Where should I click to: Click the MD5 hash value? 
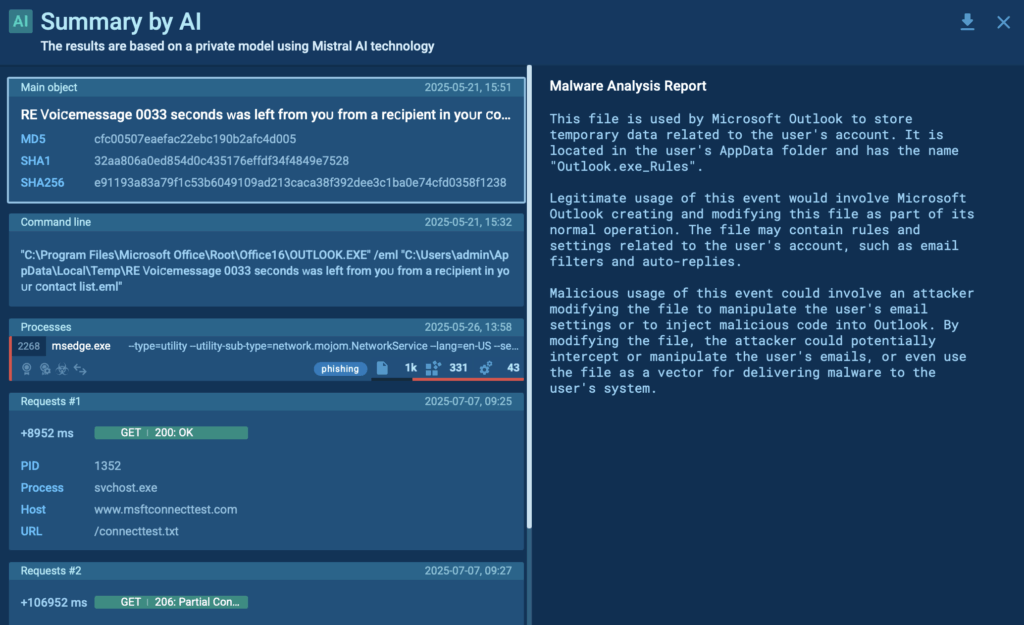(195, 139)
